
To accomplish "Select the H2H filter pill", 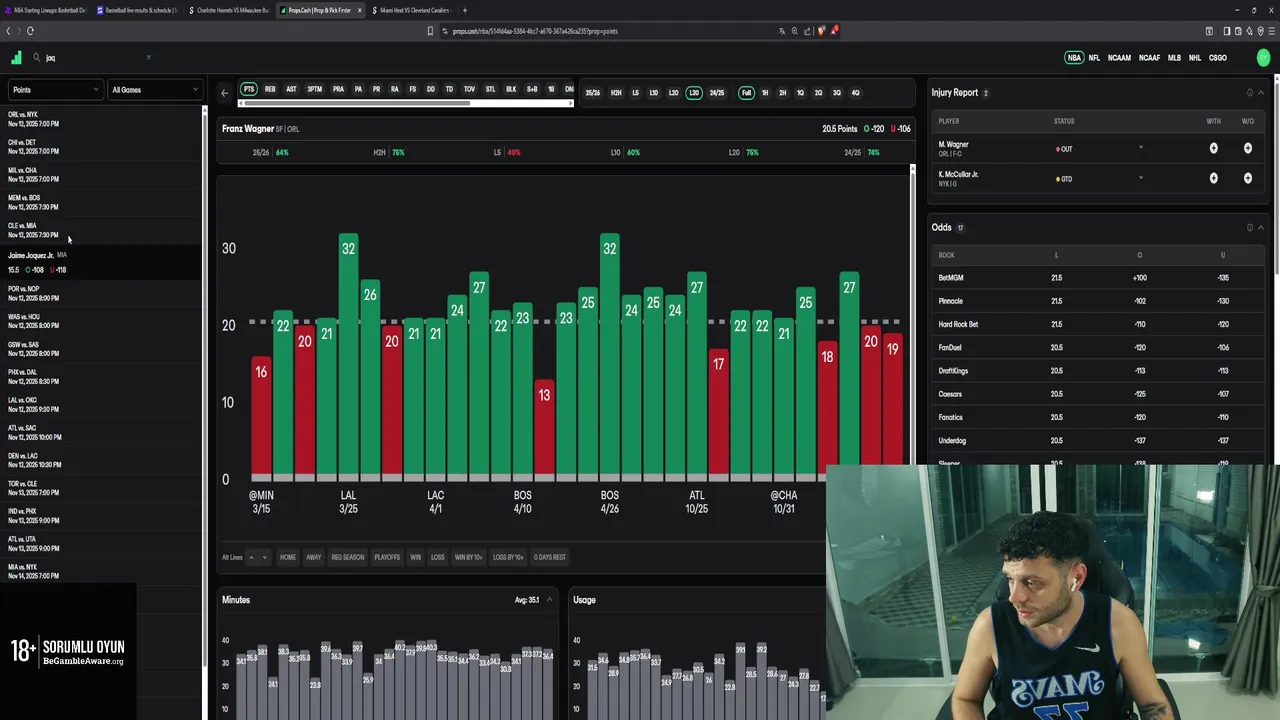I will pyautogui.click(x=616, y=93).
